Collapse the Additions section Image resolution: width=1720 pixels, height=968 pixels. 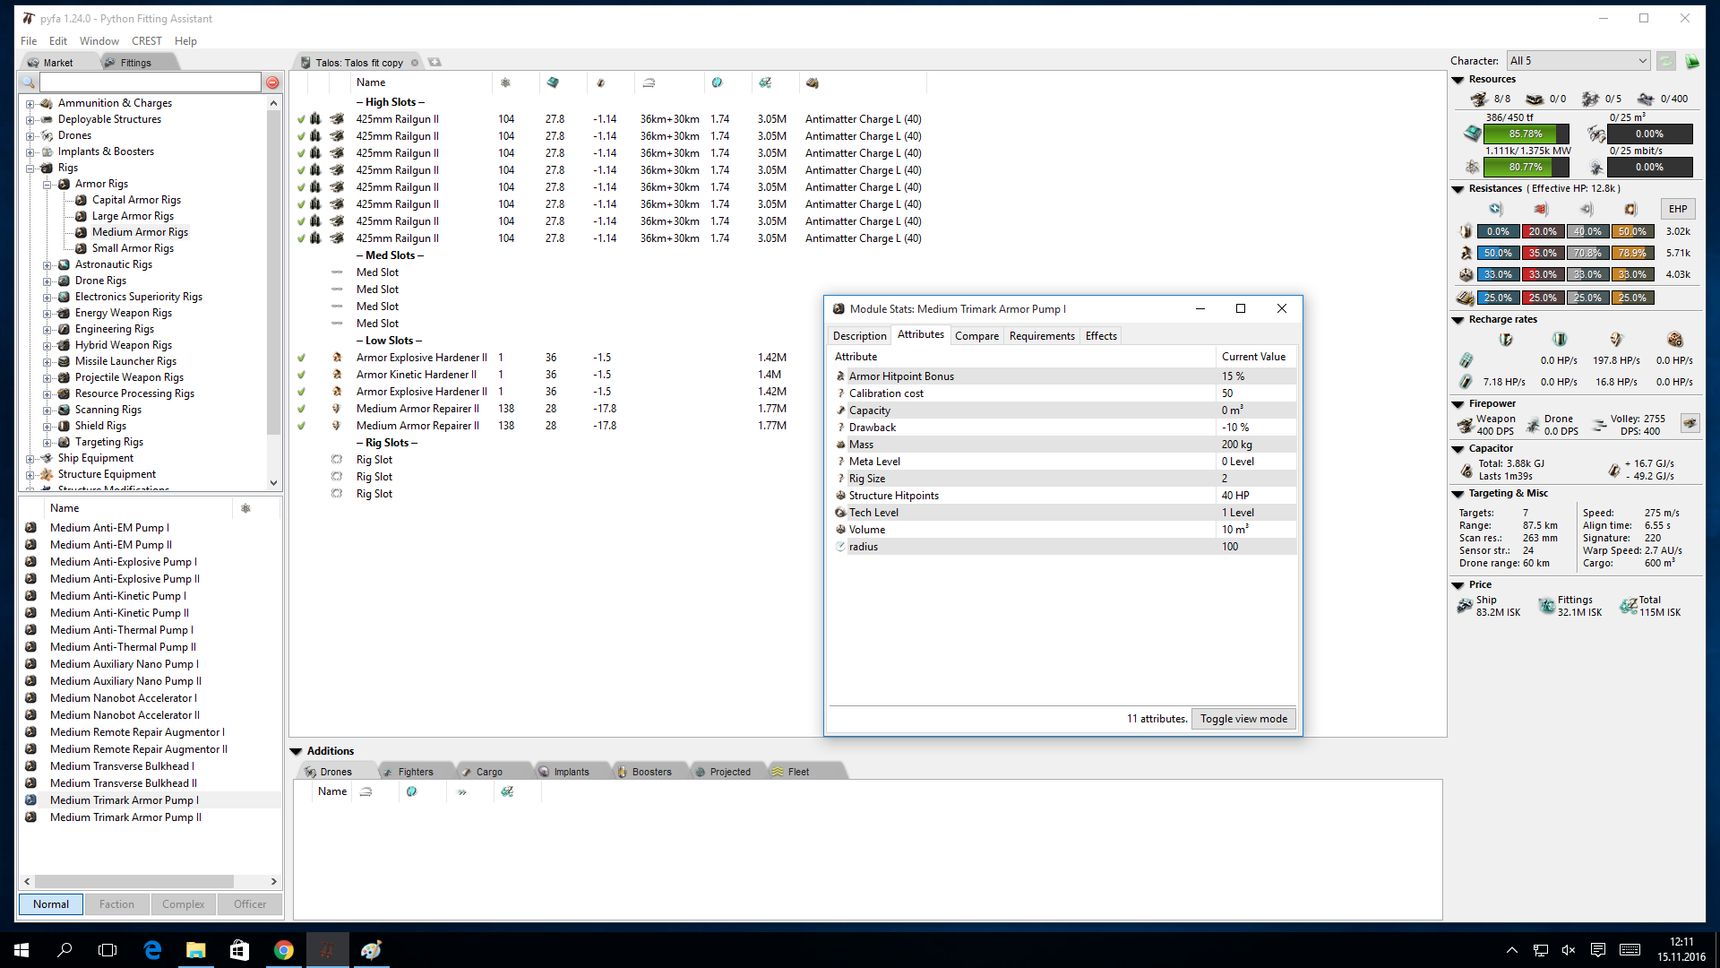point(296,751)
